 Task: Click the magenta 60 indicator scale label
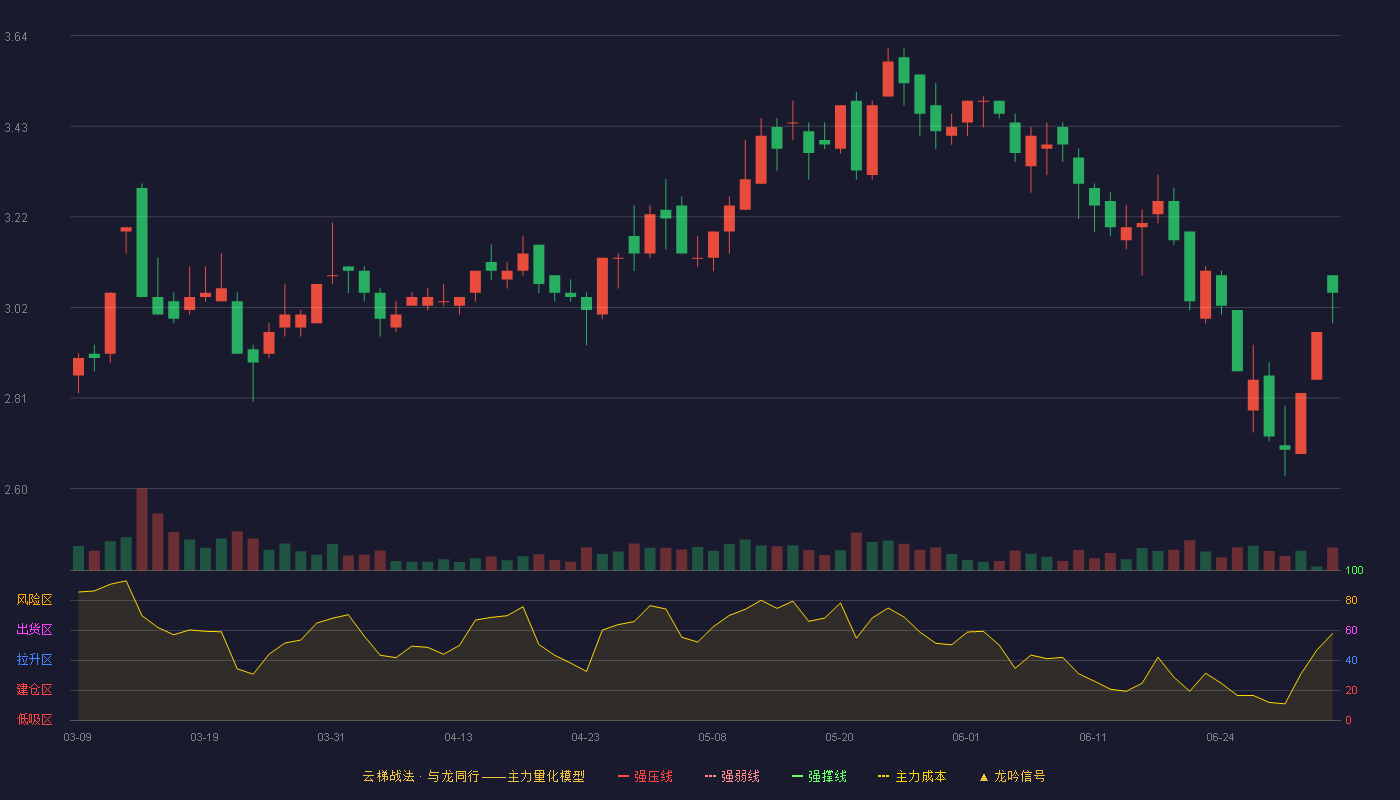click(x=1351, y=631)
